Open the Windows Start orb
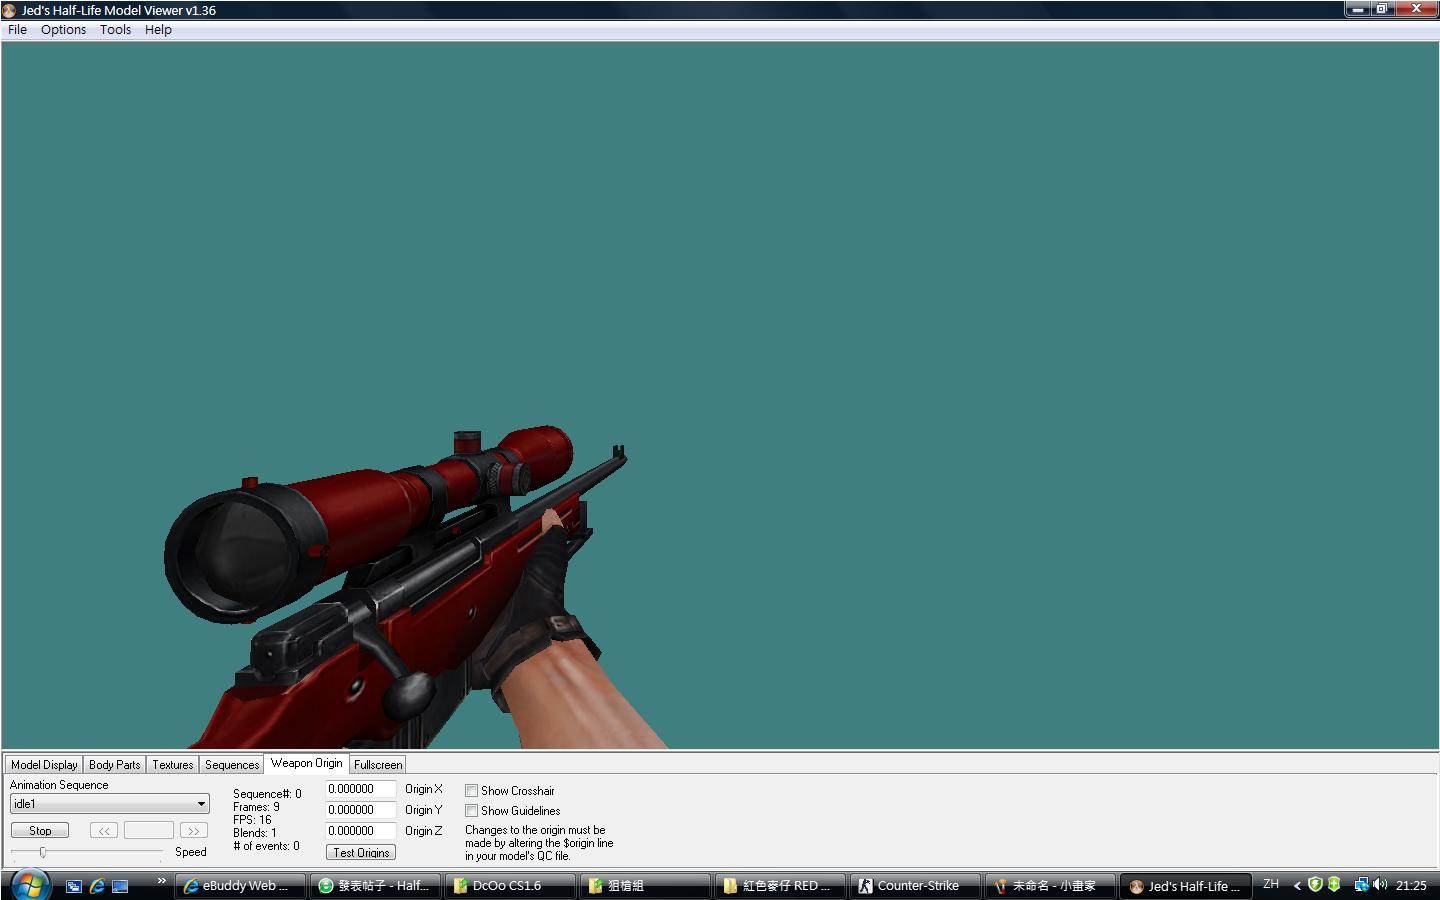Viewport: 1440px width, 900px height. [x=30, y=886]
